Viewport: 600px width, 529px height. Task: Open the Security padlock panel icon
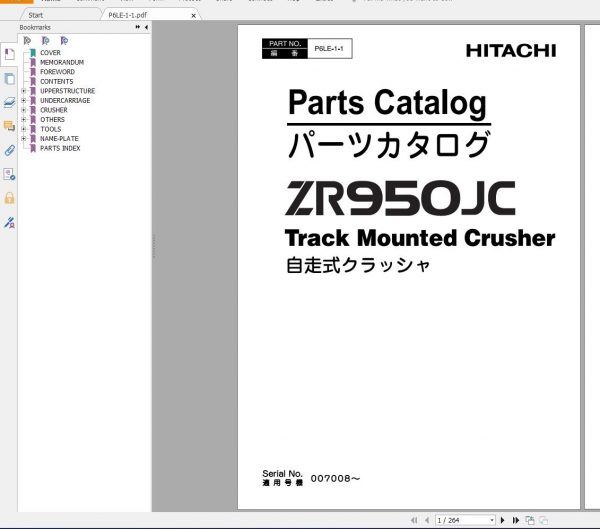(9, 198)
